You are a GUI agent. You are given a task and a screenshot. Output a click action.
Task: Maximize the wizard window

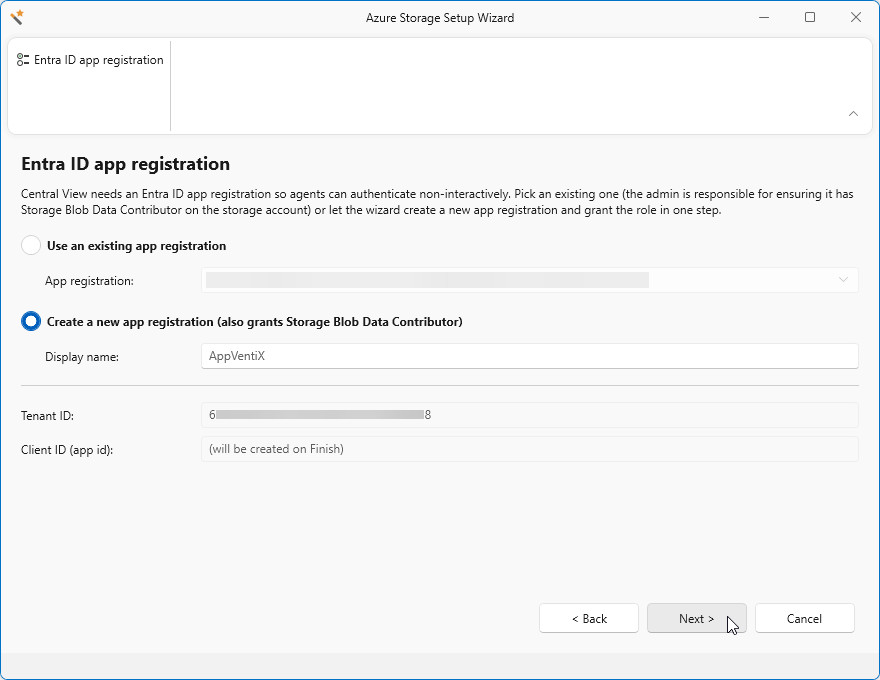[810, 17]
